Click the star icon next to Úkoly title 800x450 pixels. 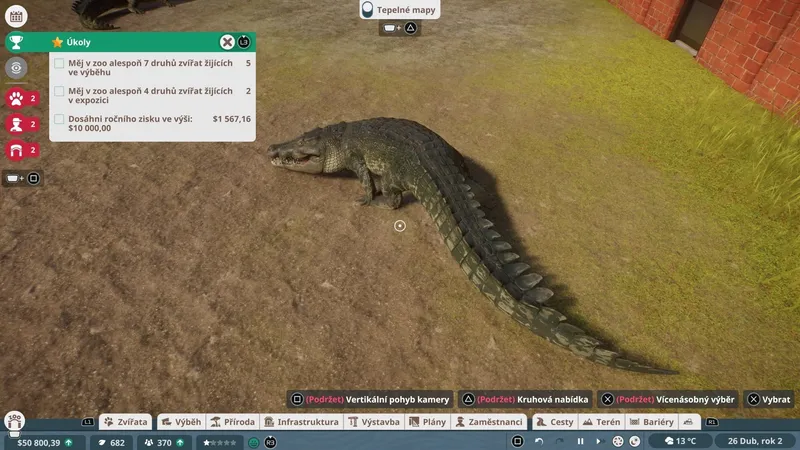pyautogui.click(x=58, y=42)
